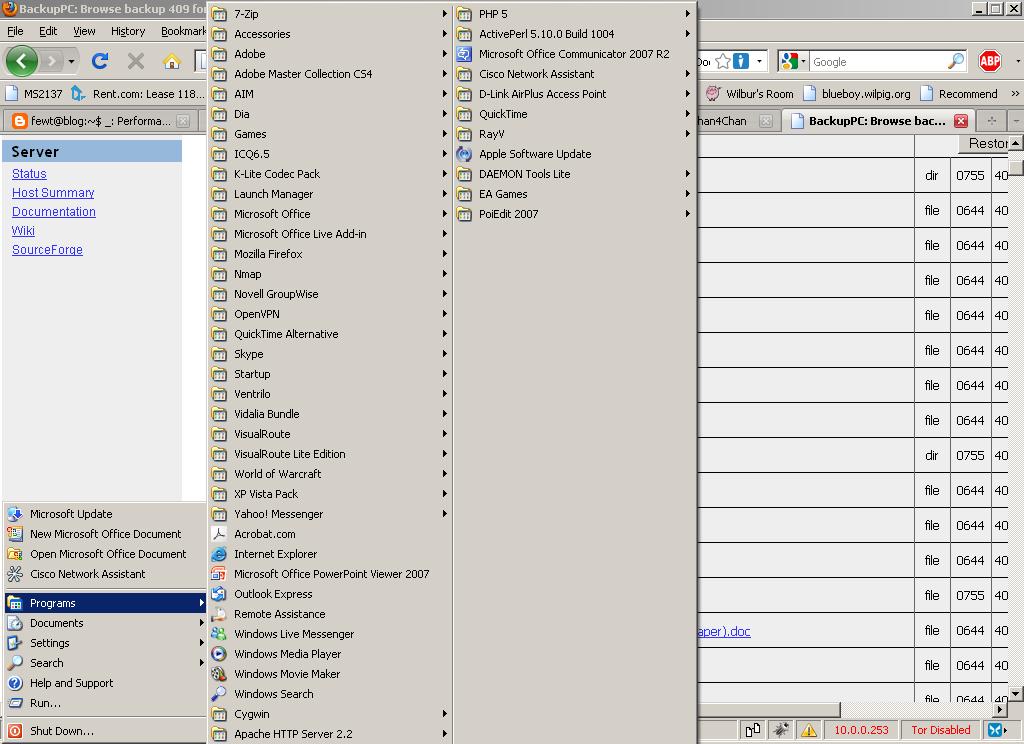Click the Stop loading X icon

tap(136, 61)
